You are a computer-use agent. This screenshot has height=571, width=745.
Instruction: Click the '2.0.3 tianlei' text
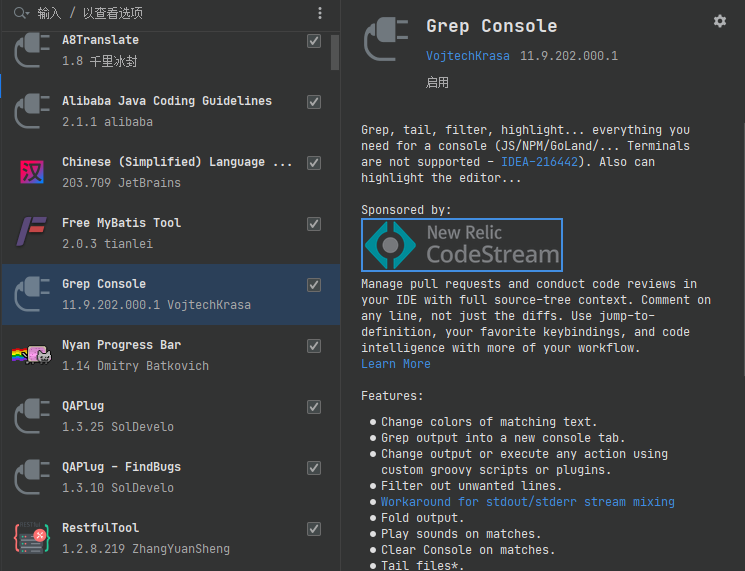[107, 244]
